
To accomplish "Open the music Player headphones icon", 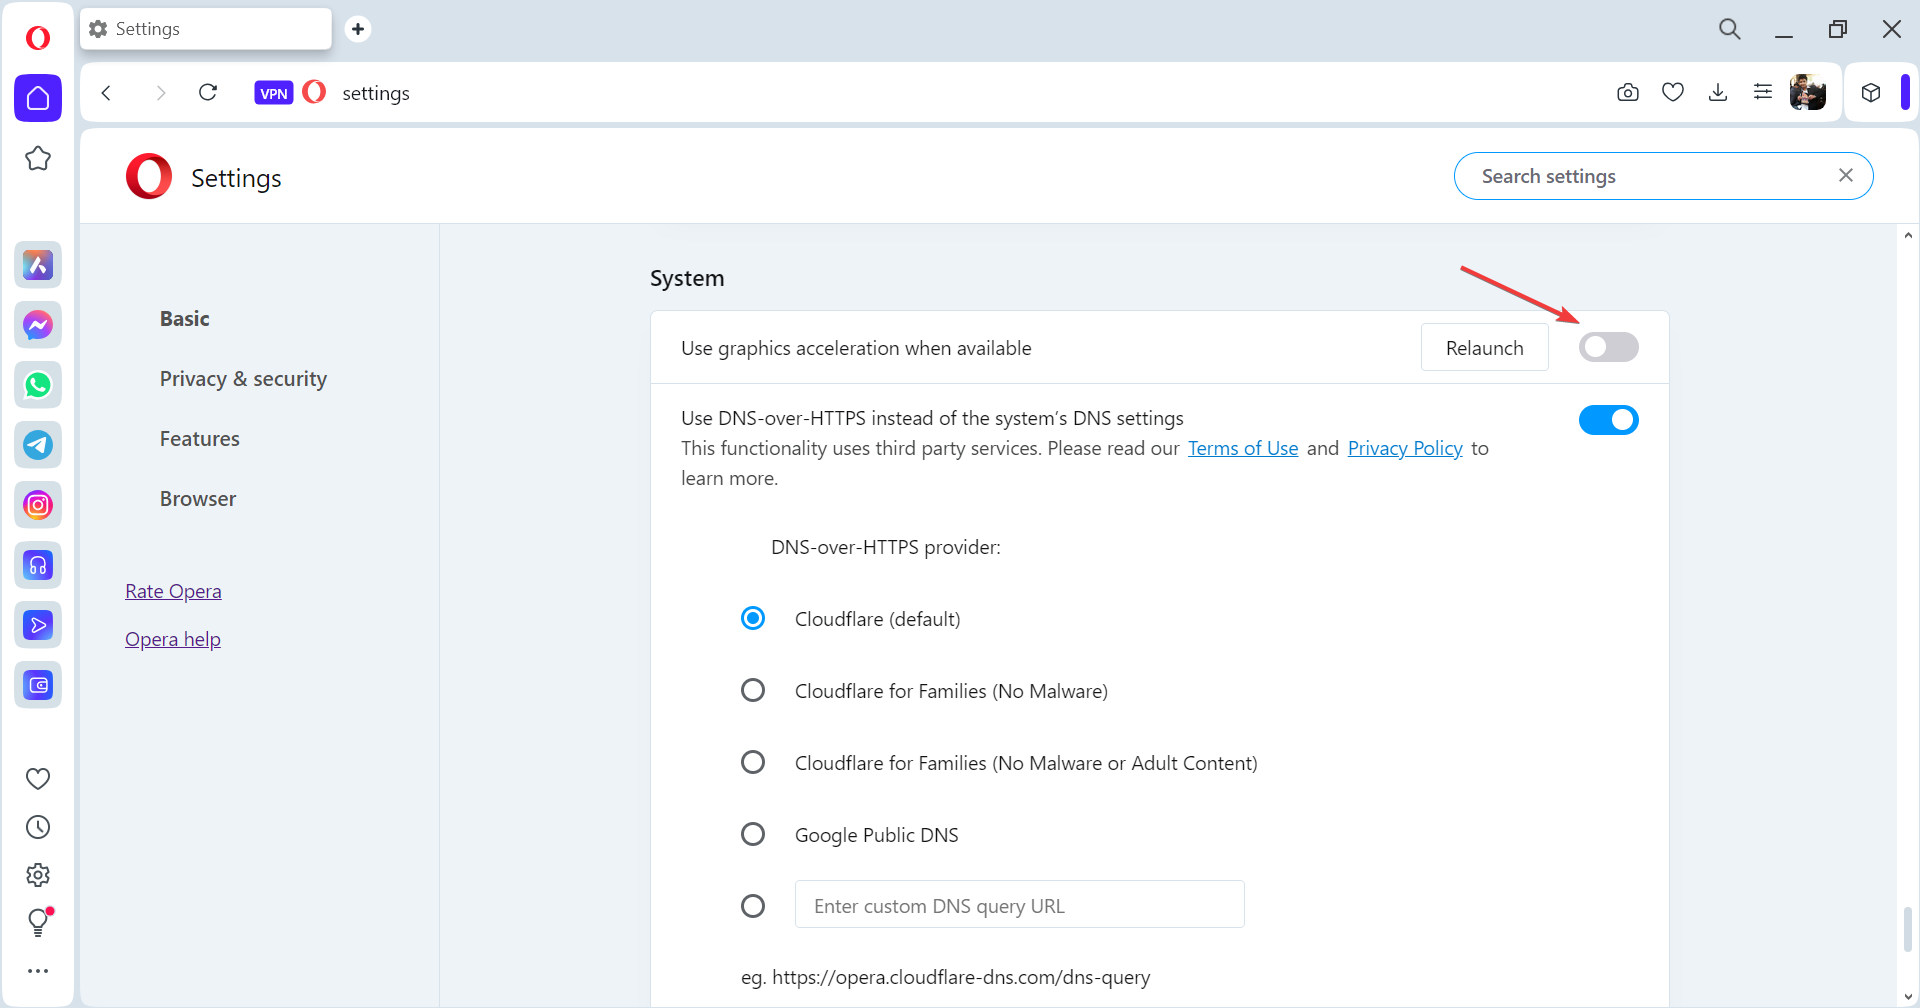I will [38, 565].
